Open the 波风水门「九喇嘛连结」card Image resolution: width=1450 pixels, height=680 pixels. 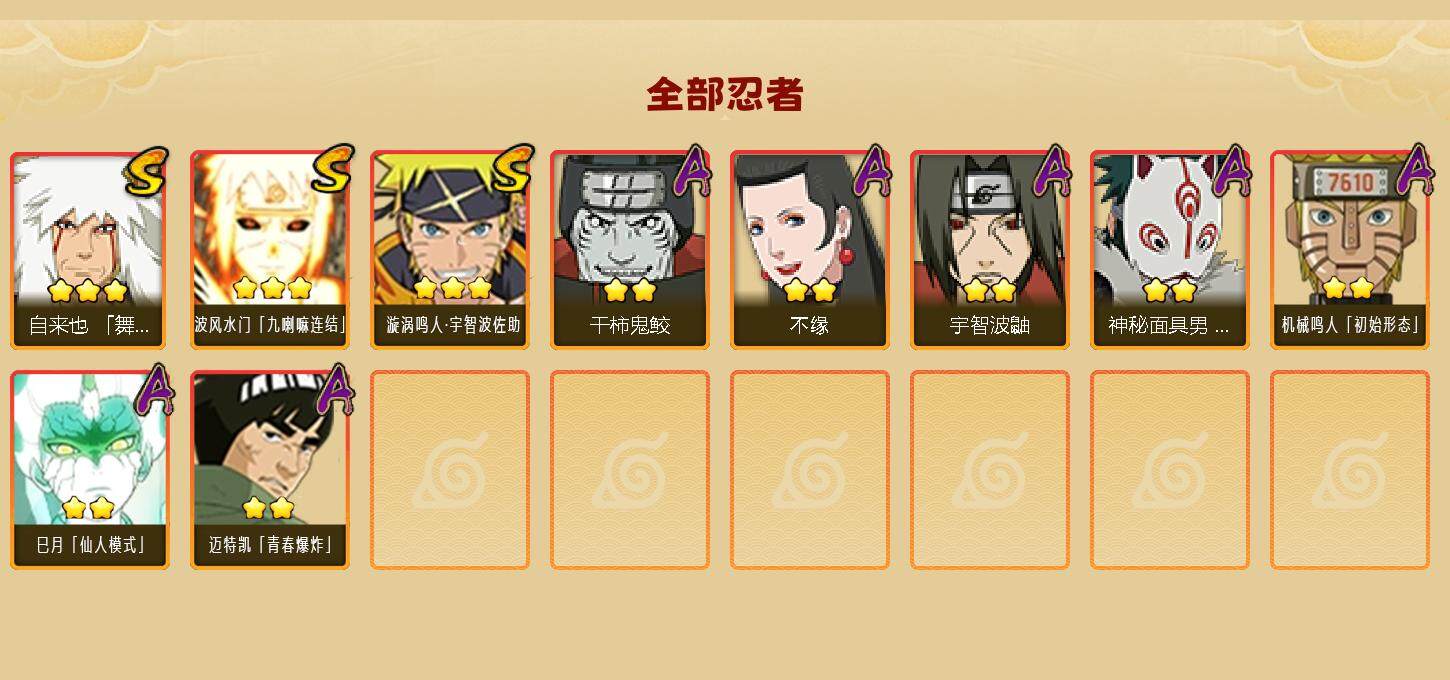[270, 250]
